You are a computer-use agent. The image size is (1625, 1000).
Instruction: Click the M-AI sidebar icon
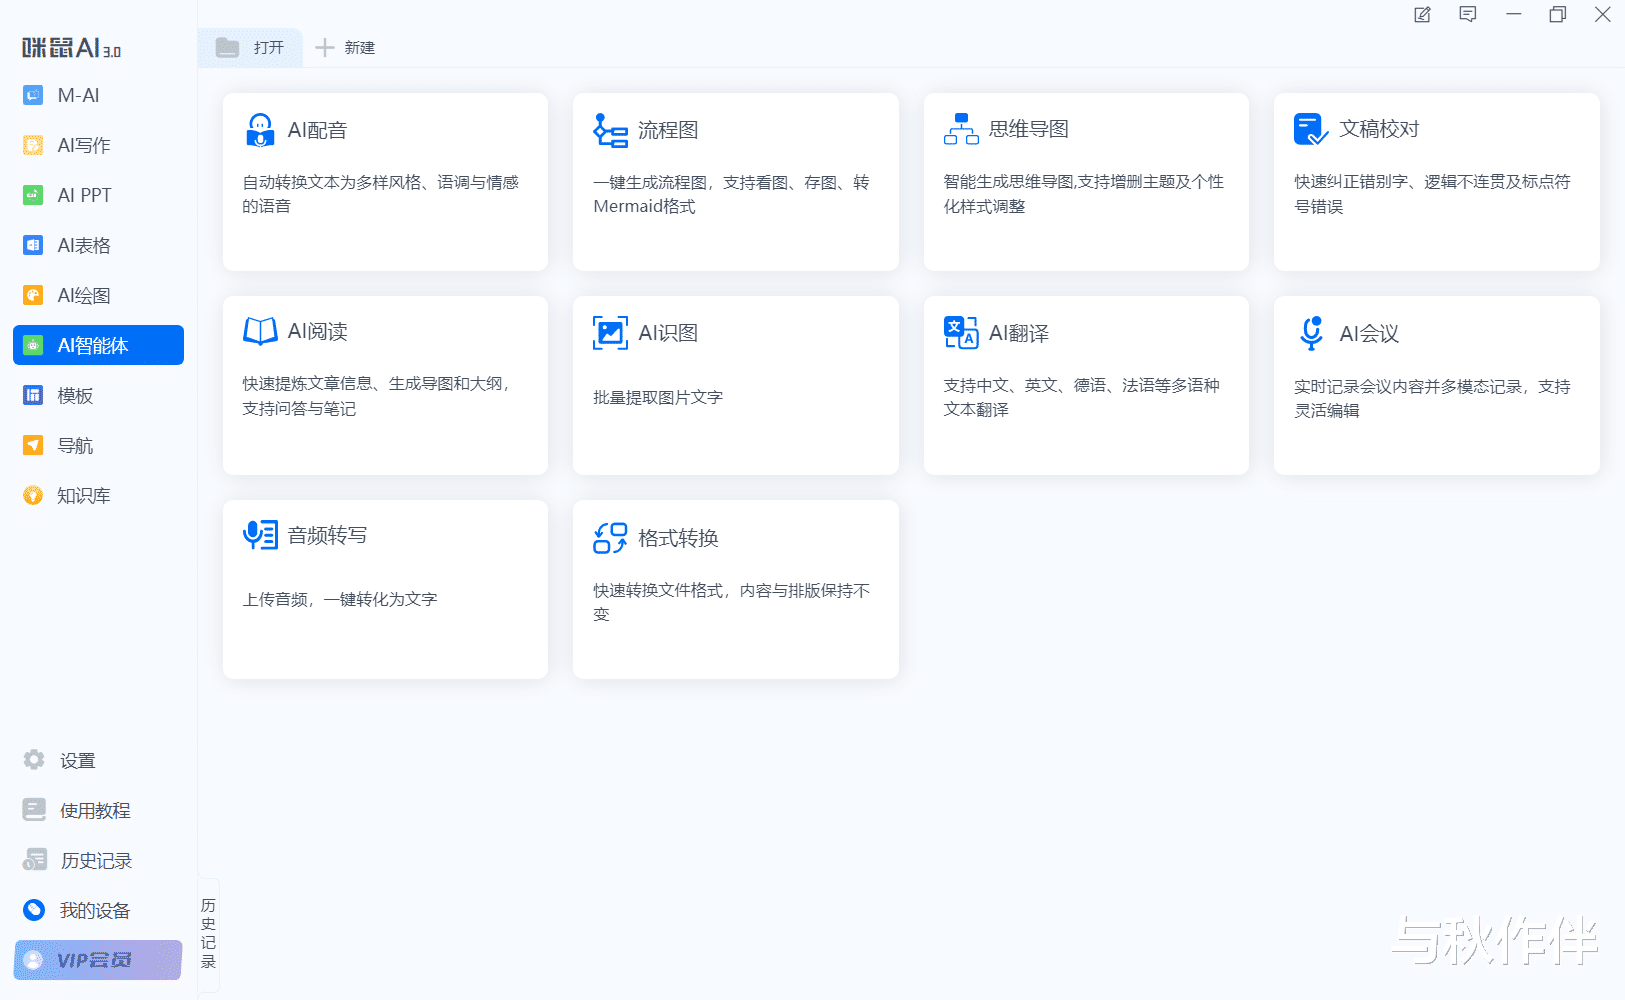[33, 95]
